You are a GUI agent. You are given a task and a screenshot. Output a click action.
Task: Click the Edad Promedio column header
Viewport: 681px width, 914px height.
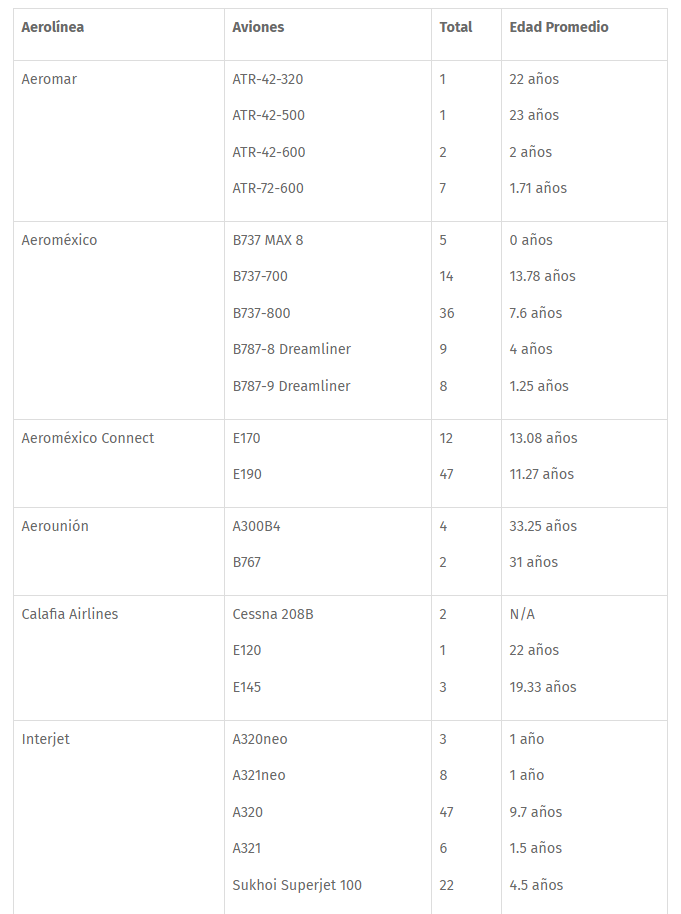[558, 27]
